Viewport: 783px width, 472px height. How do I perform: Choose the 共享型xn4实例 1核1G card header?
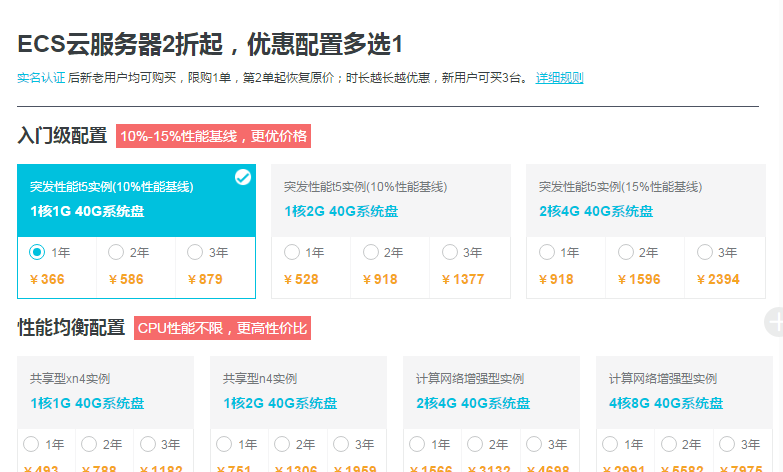click(x=105, y=392)
